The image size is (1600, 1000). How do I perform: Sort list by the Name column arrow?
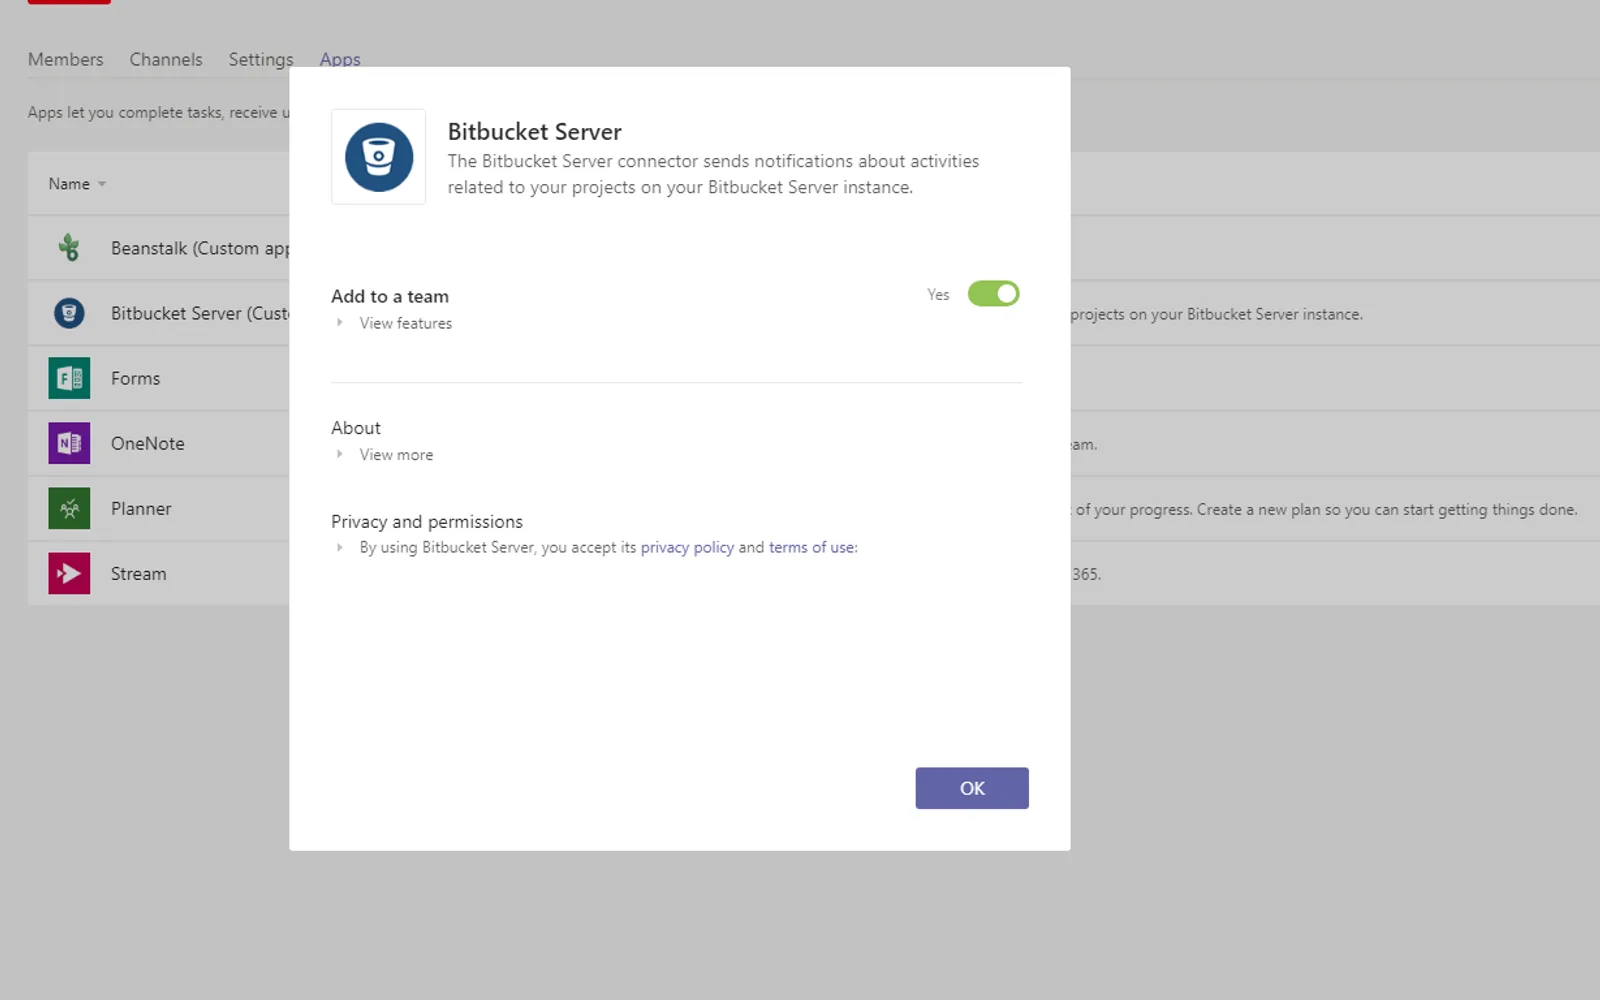(x=102, y=184)
